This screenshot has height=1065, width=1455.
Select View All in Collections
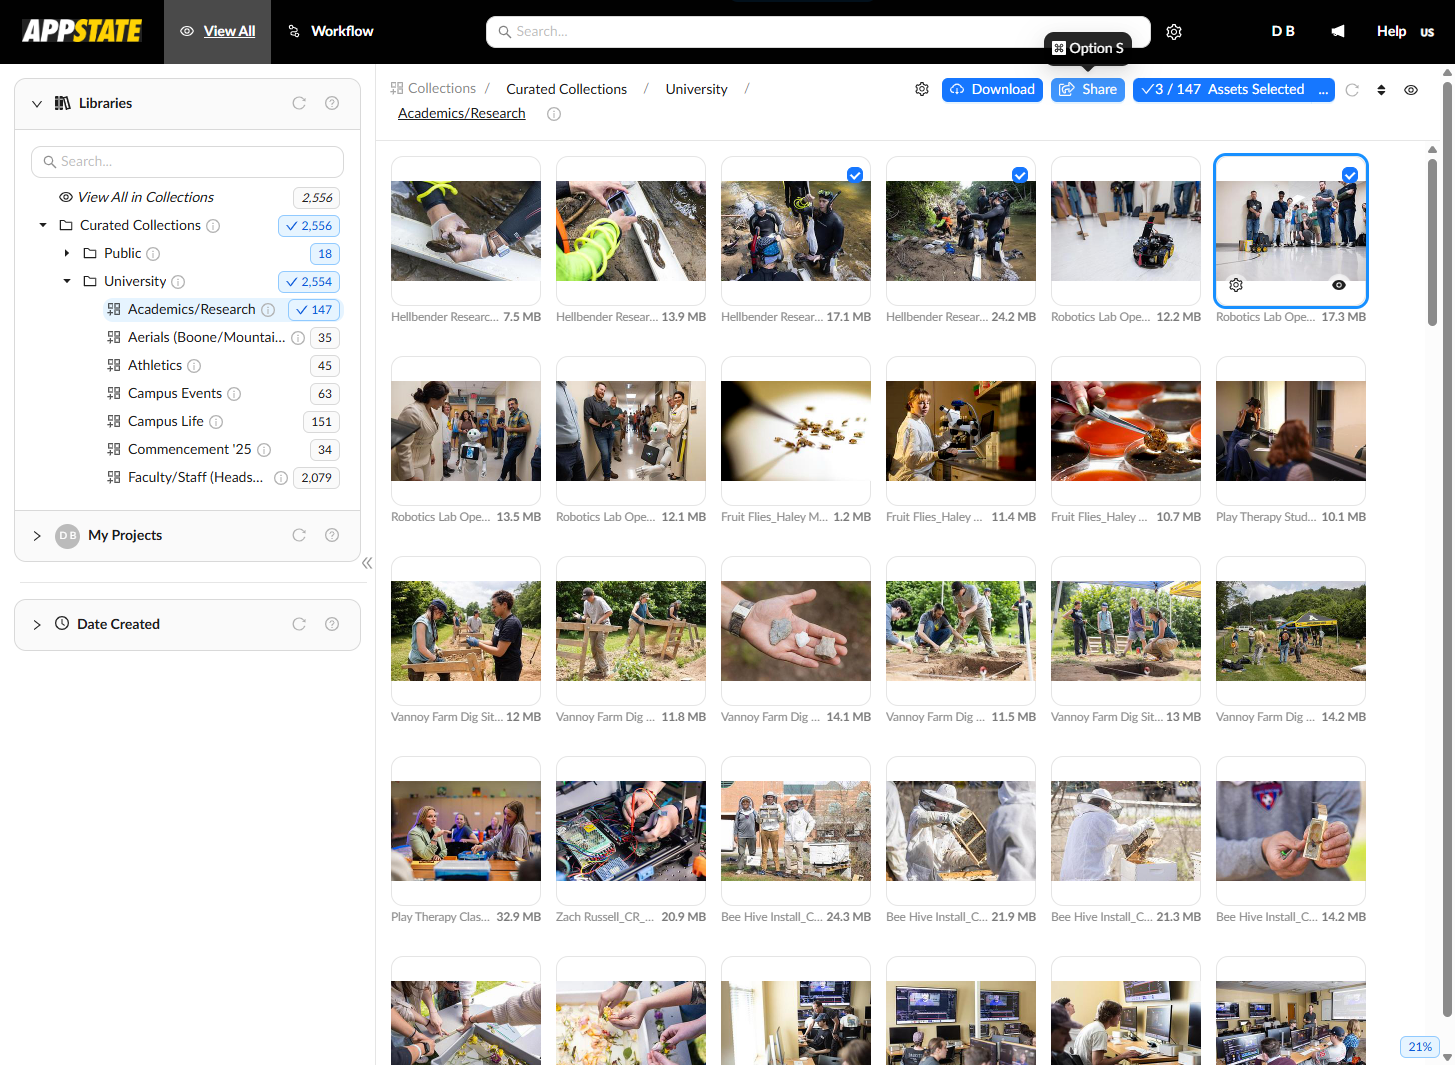pyautogui.click(x=146, y=197)
